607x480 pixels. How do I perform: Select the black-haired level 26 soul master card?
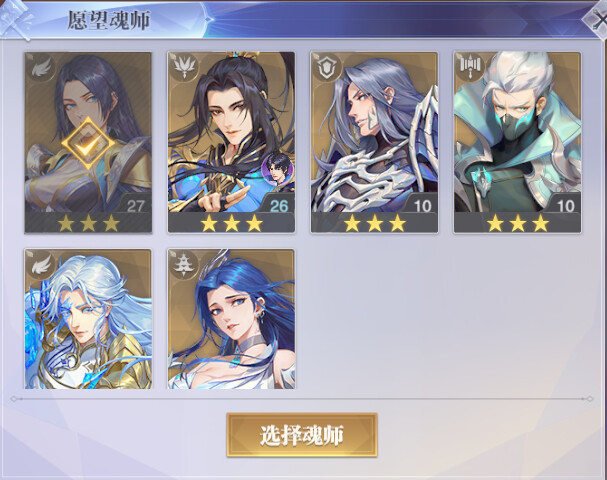click(231, 142)
